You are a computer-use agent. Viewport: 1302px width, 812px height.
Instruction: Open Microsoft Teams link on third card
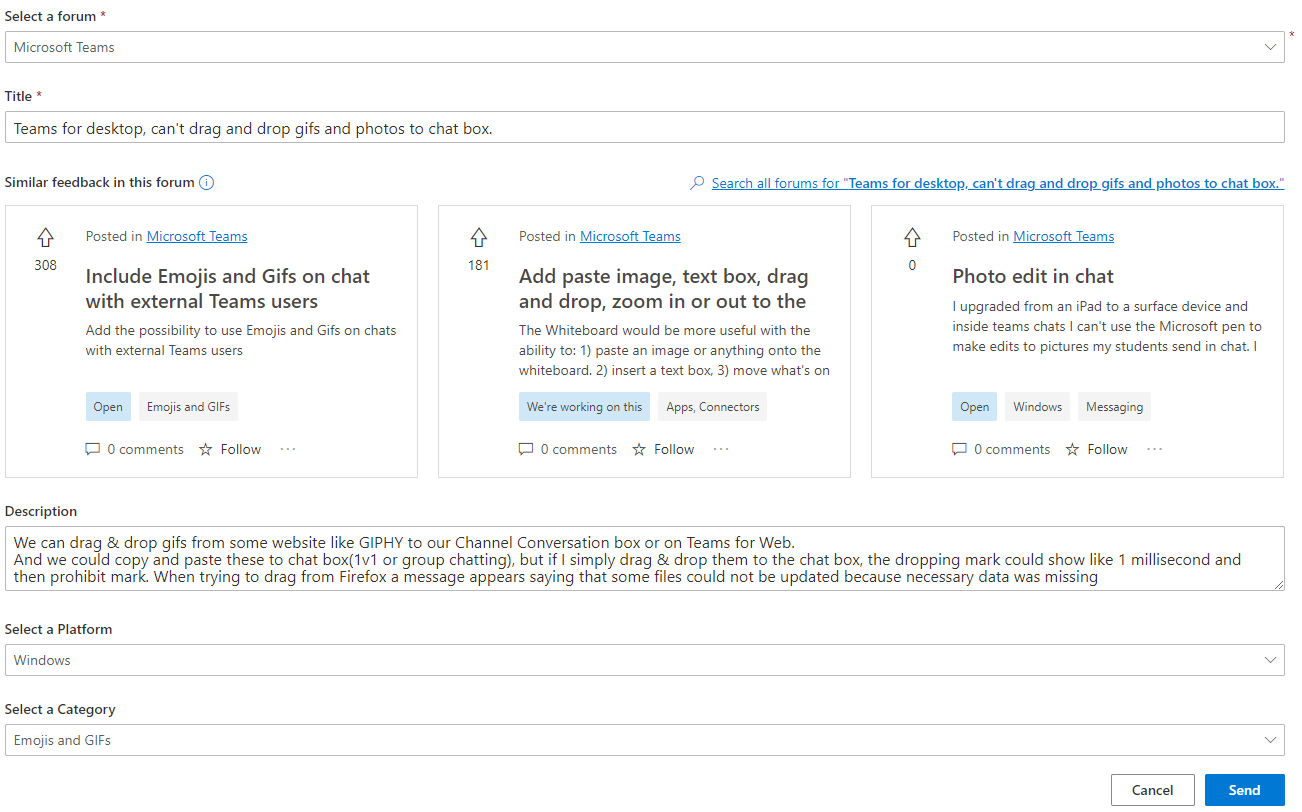point(1063,236)
